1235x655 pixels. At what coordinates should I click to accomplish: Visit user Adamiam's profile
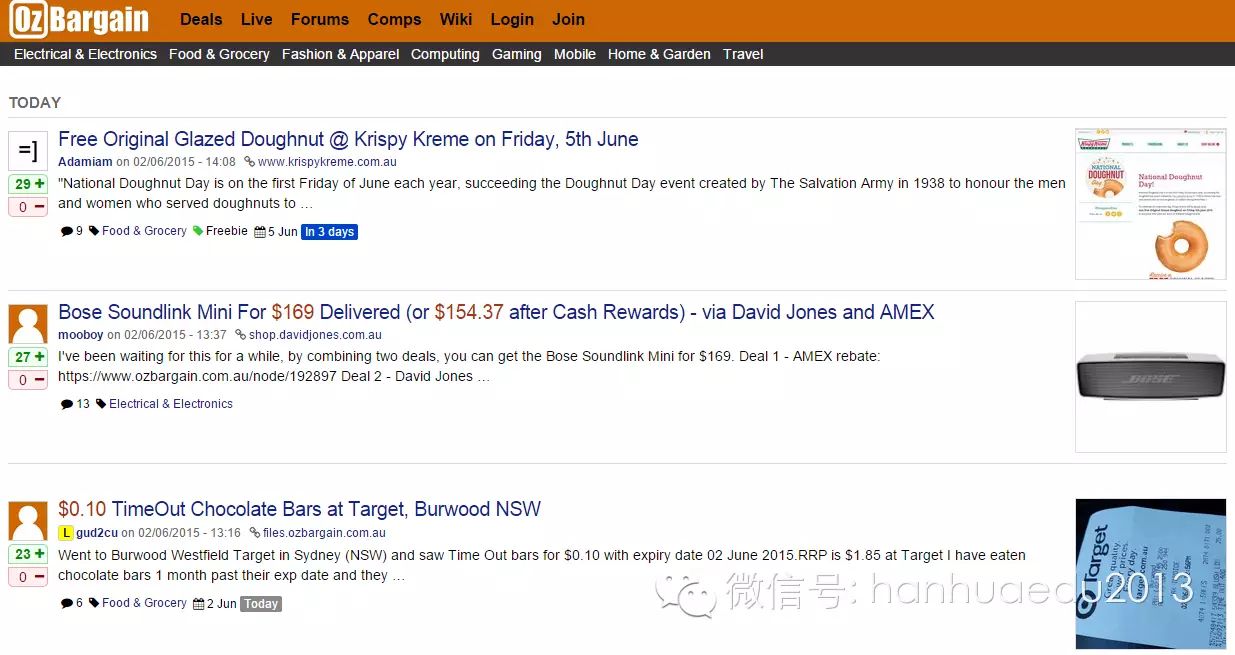[85, 162]
